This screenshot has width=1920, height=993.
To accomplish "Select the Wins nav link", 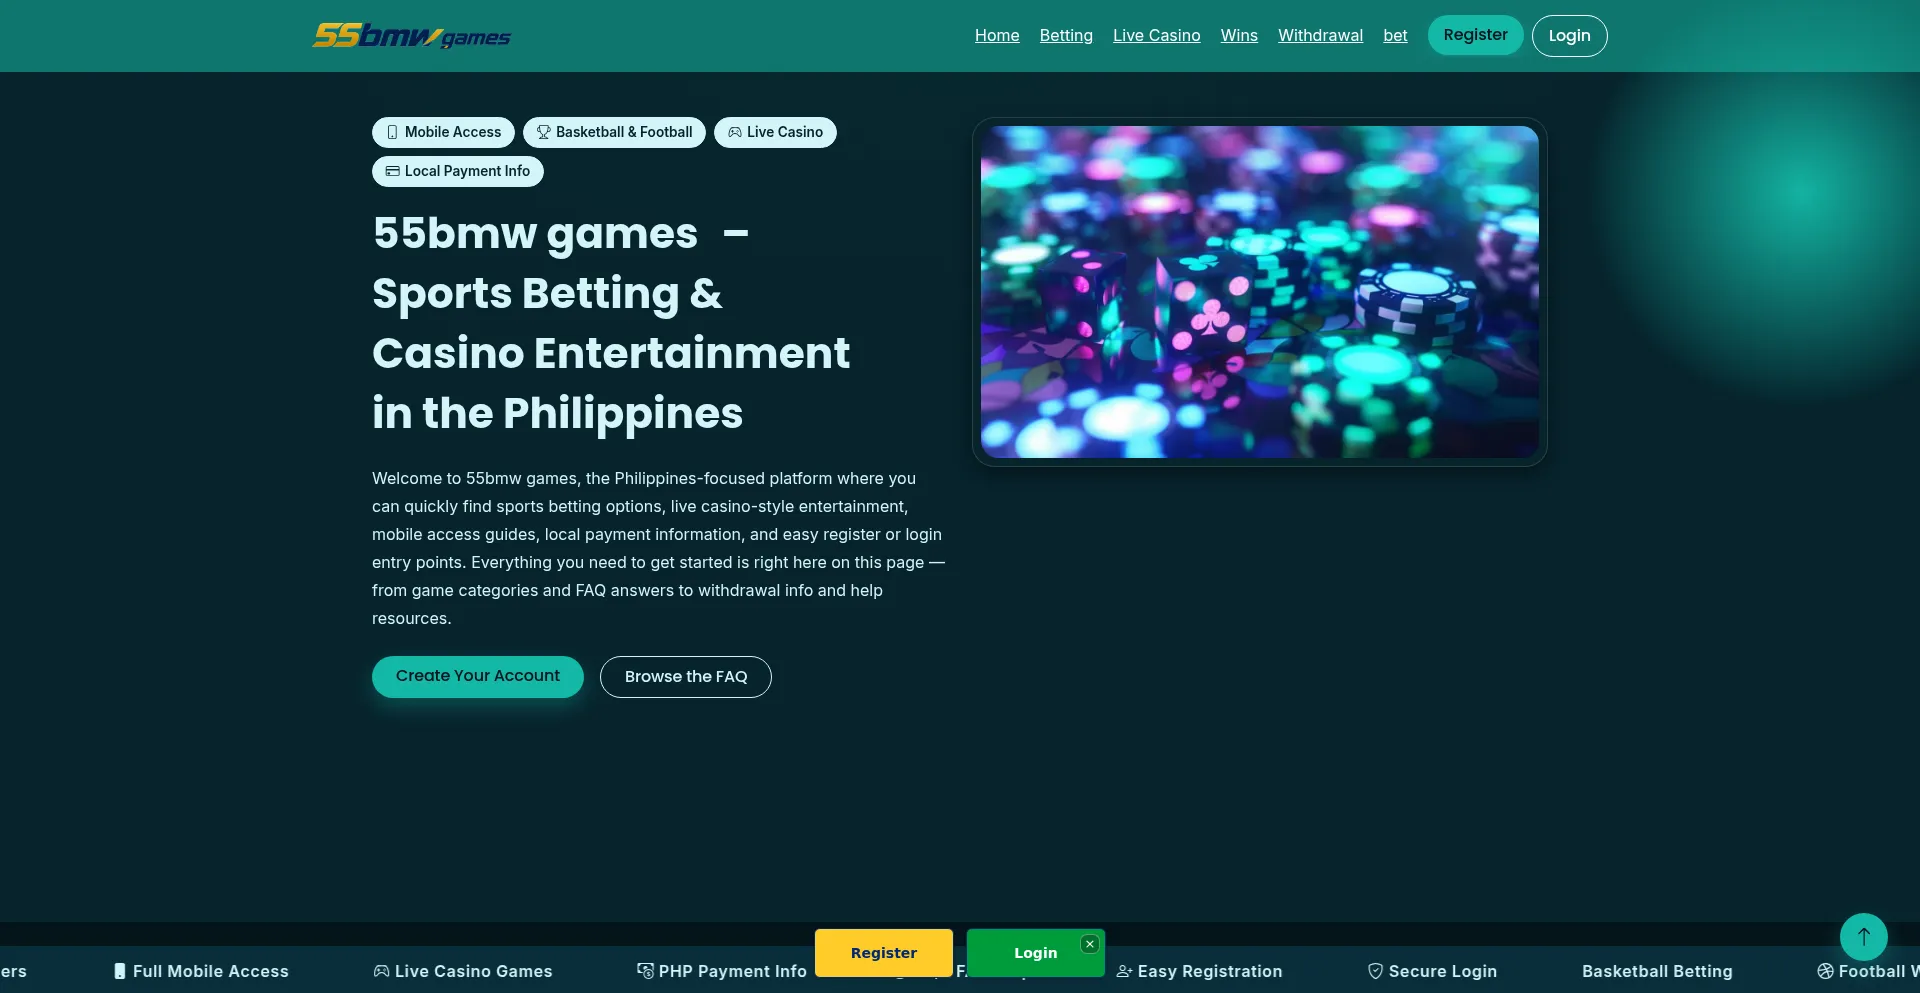I will point(1239,36).
